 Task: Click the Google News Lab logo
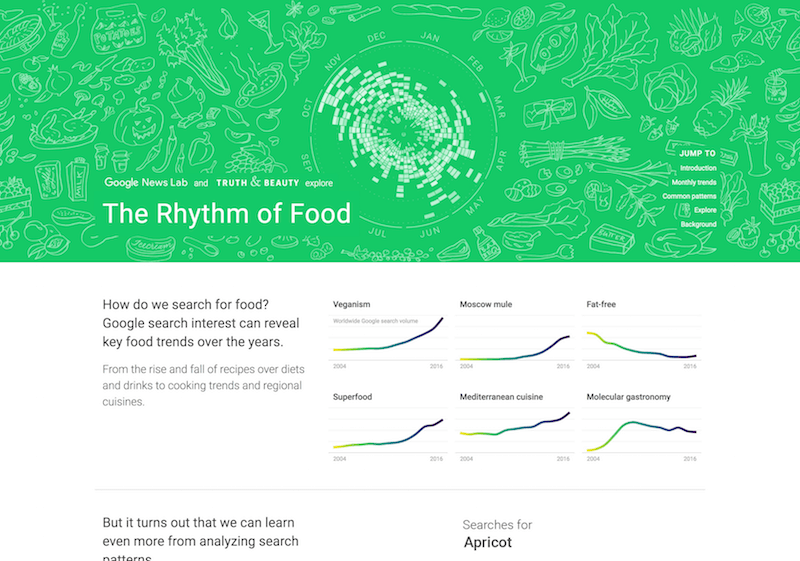146,184
